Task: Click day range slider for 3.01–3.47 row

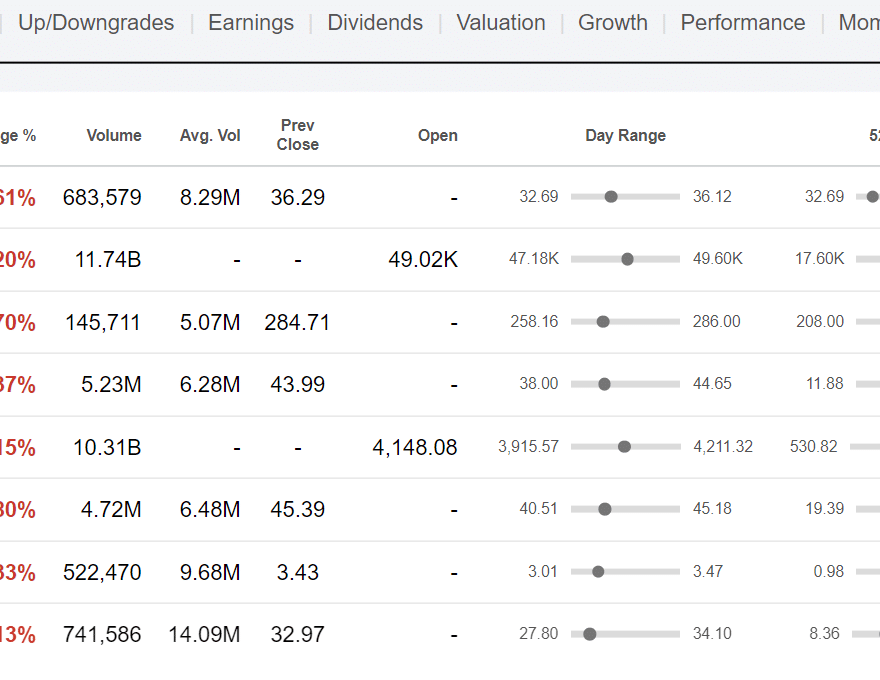Action: pos(625,572)
